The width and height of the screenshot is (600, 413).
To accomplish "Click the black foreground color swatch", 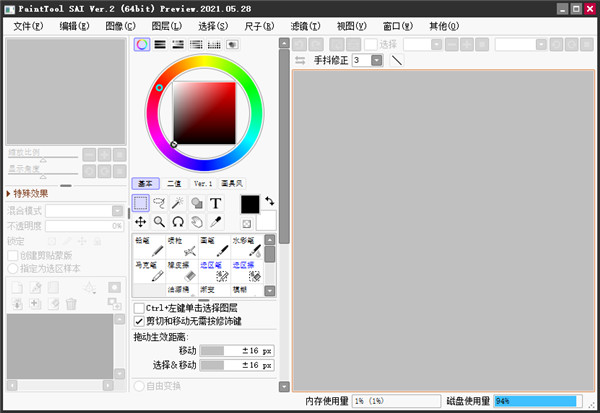I will (250, 204).
